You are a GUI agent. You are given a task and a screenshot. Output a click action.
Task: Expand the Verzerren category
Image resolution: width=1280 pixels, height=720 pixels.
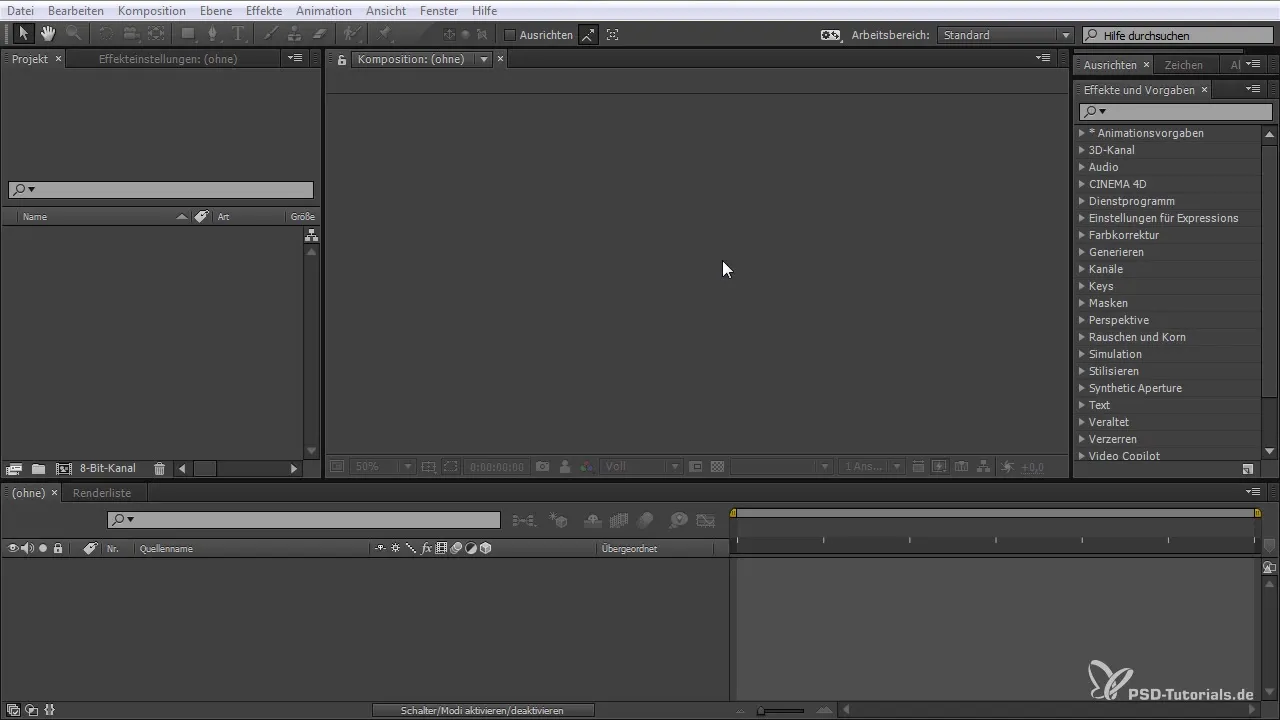1082,439
